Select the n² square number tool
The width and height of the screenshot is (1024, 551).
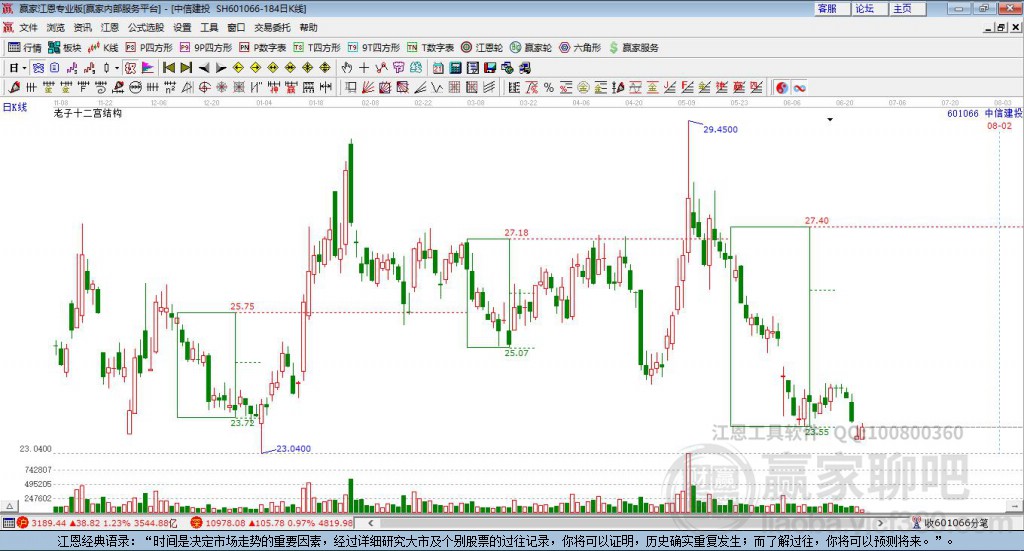(170, 87)
